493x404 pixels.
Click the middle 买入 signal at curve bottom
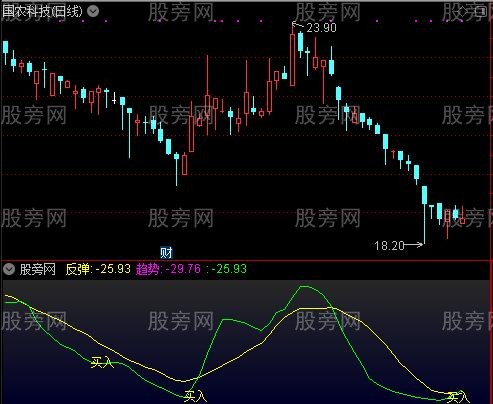pyautogui.click(x=195, y=397)
